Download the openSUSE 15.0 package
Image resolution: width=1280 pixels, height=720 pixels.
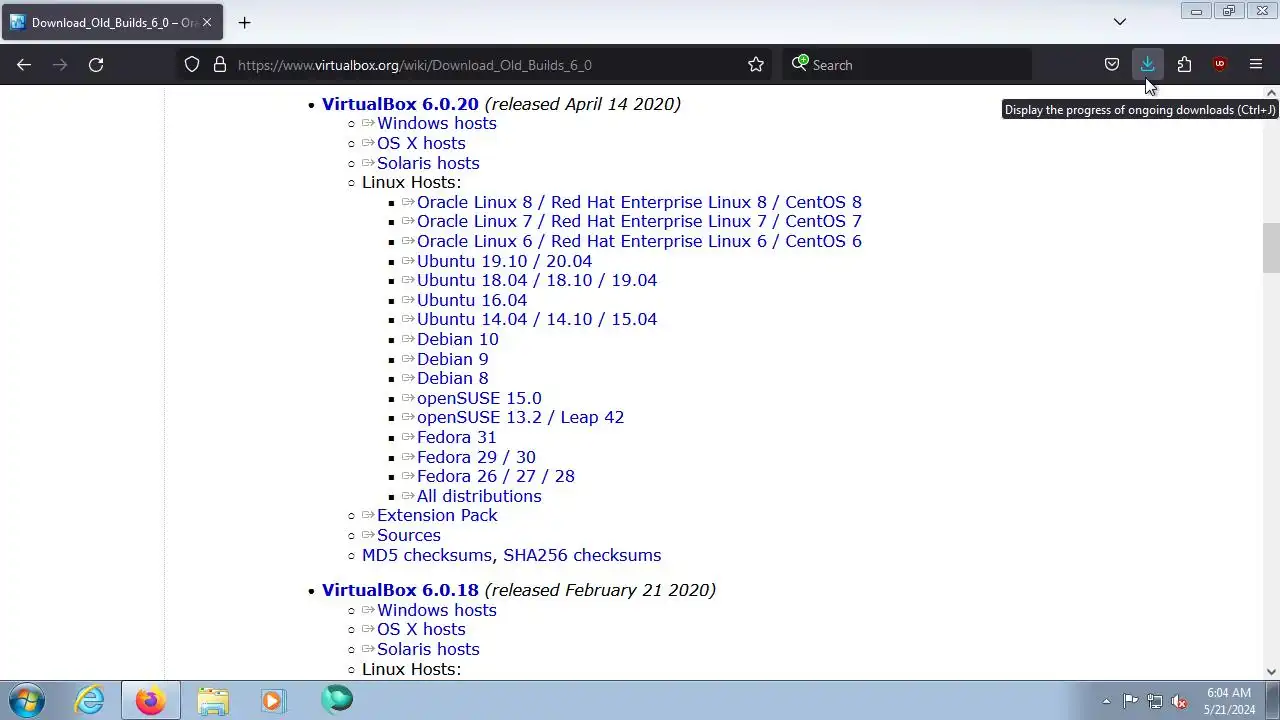point(479,398)
